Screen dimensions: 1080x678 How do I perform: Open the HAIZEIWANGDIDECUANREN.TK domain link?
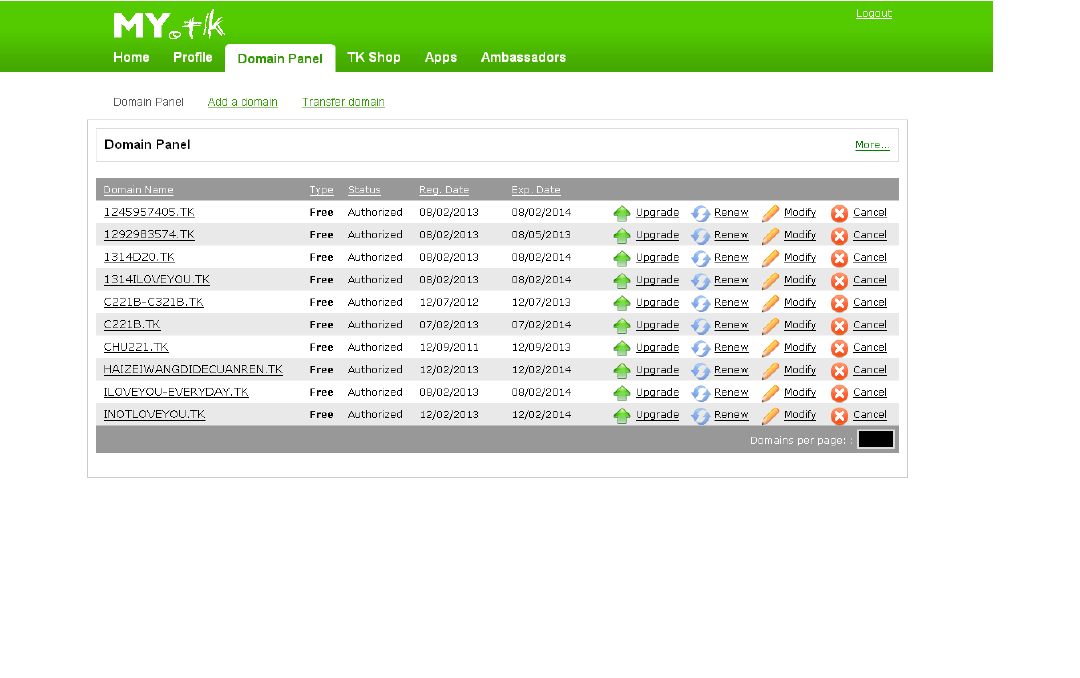click(x=193, y=370)
